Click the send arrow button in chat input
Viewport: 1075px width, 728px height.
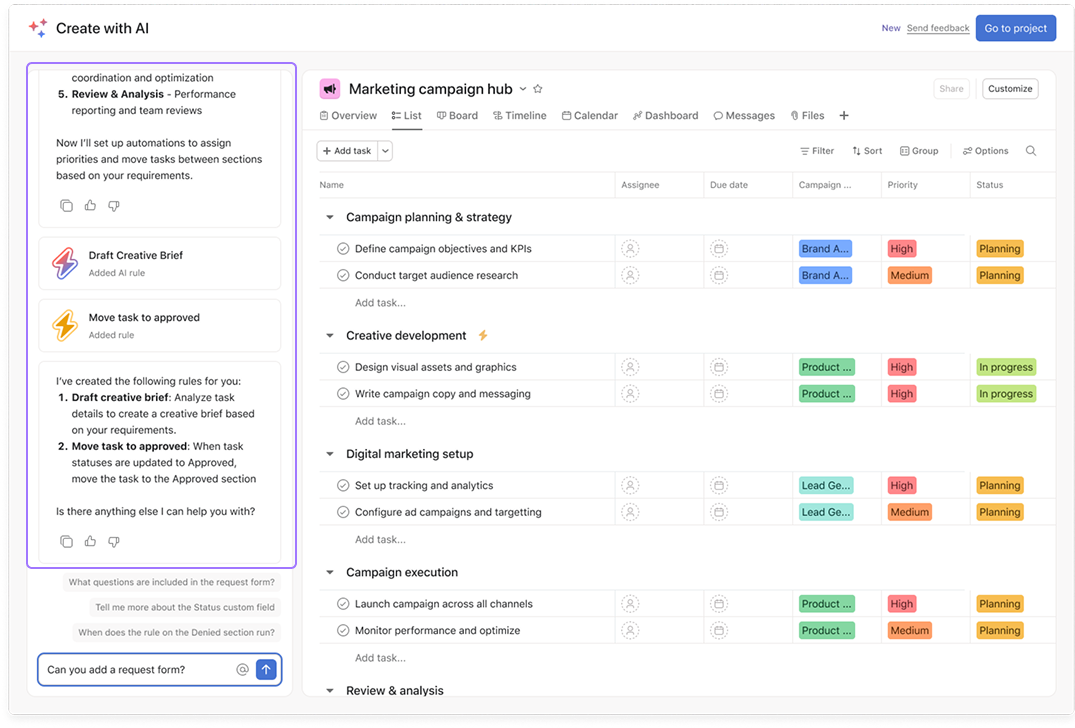(x=266, y=669)
